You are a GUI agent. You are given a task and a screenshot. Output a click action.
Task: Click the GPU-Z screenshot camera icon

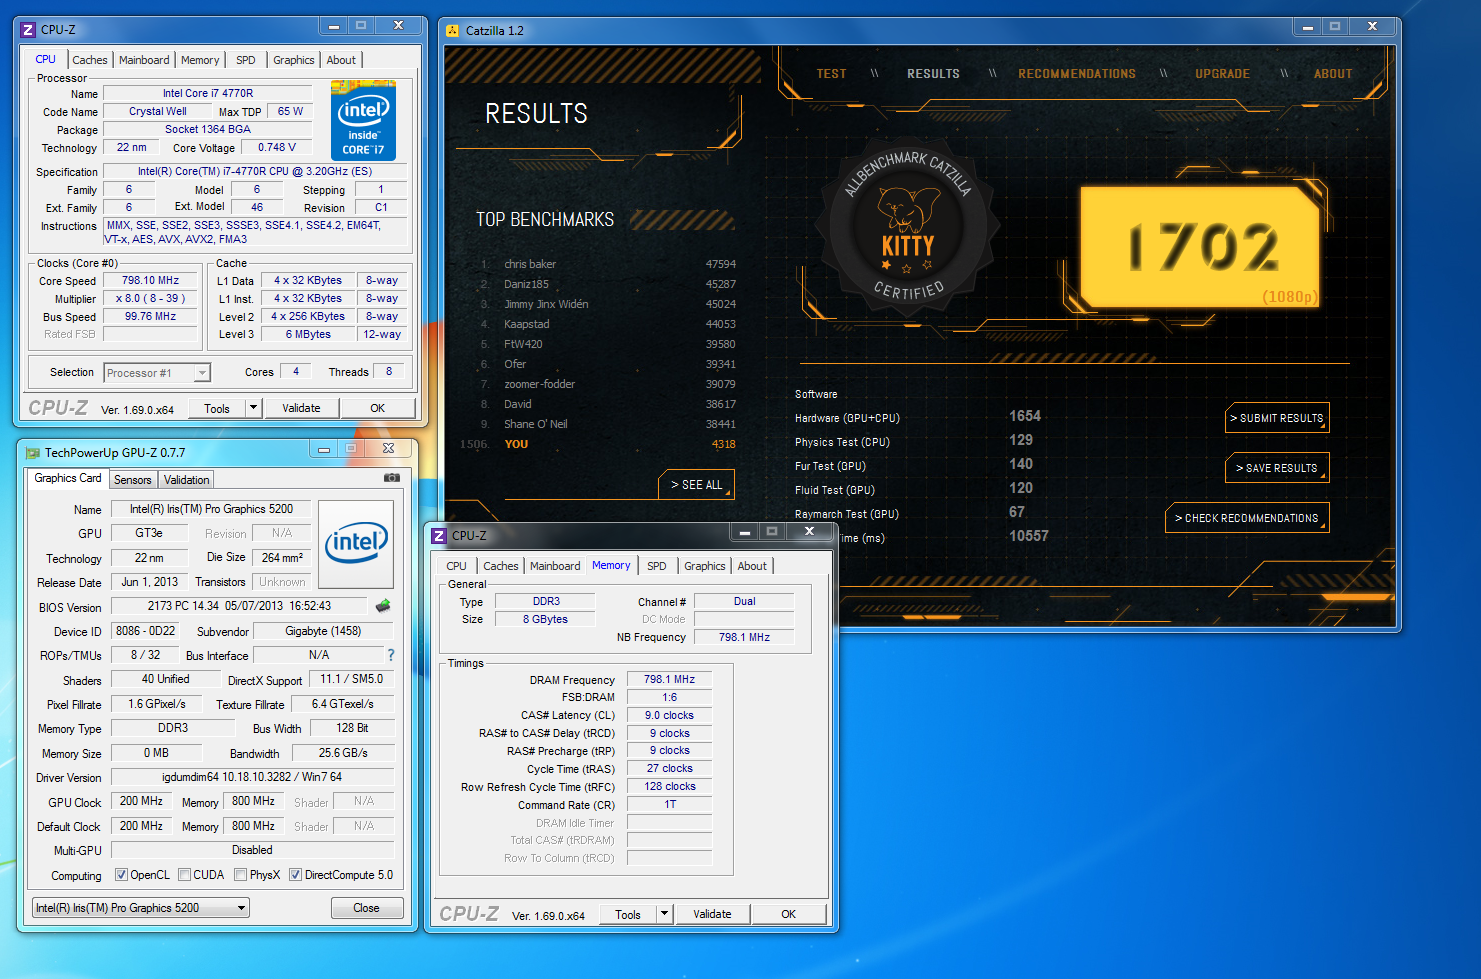pyautogui.click(x=392, y=478)
